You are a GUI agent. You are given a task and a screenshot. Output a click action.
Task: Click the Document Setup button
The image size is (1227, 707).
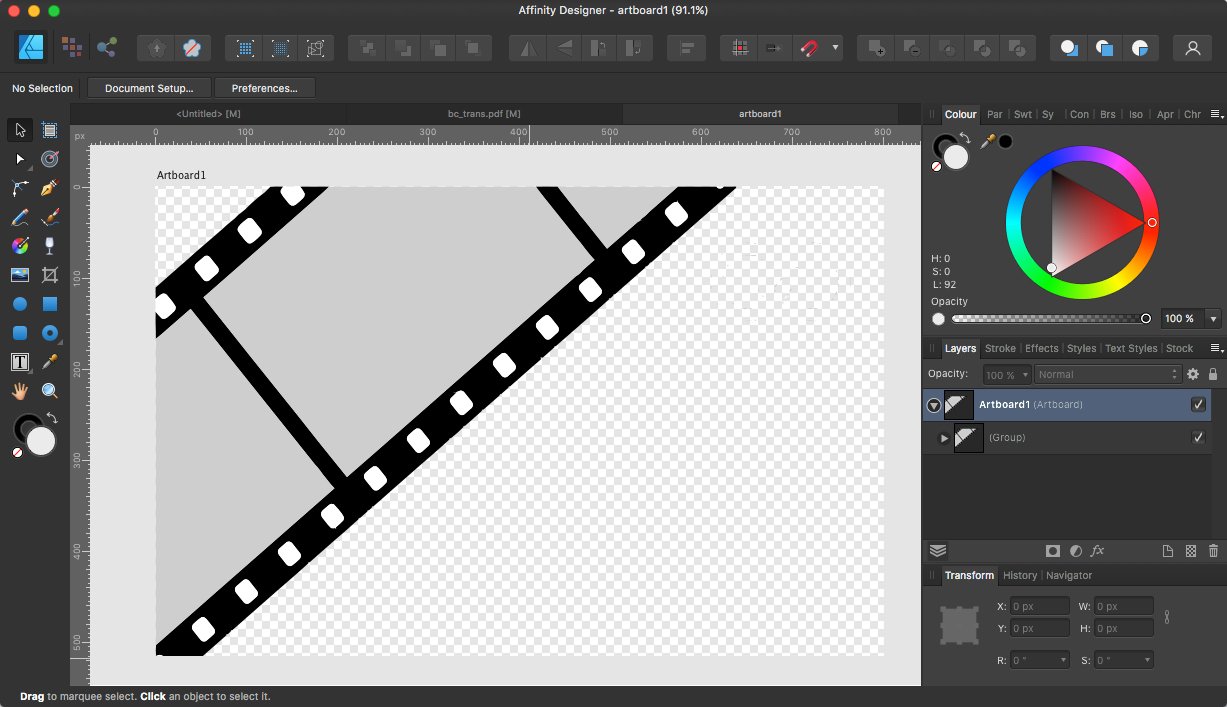(148, 88)
